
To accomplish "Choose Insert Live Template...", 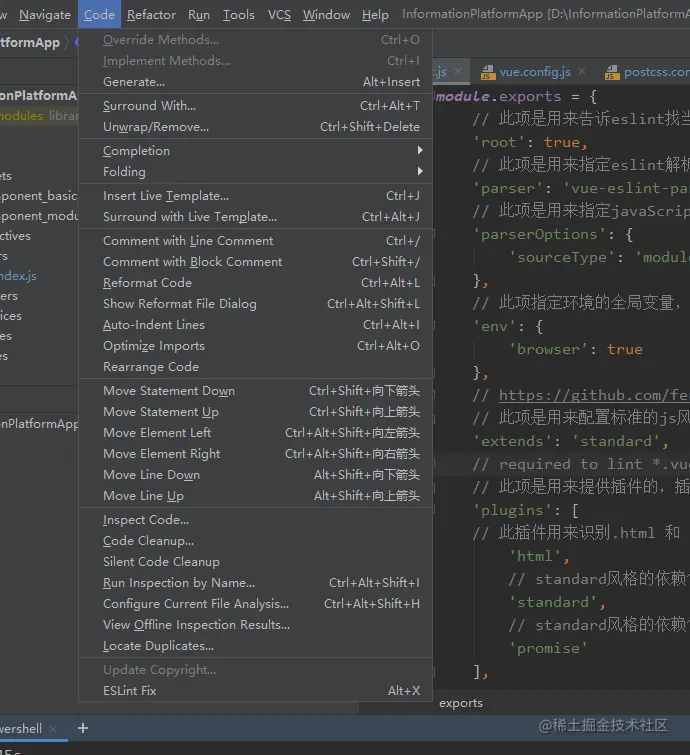I will [255, 195].
